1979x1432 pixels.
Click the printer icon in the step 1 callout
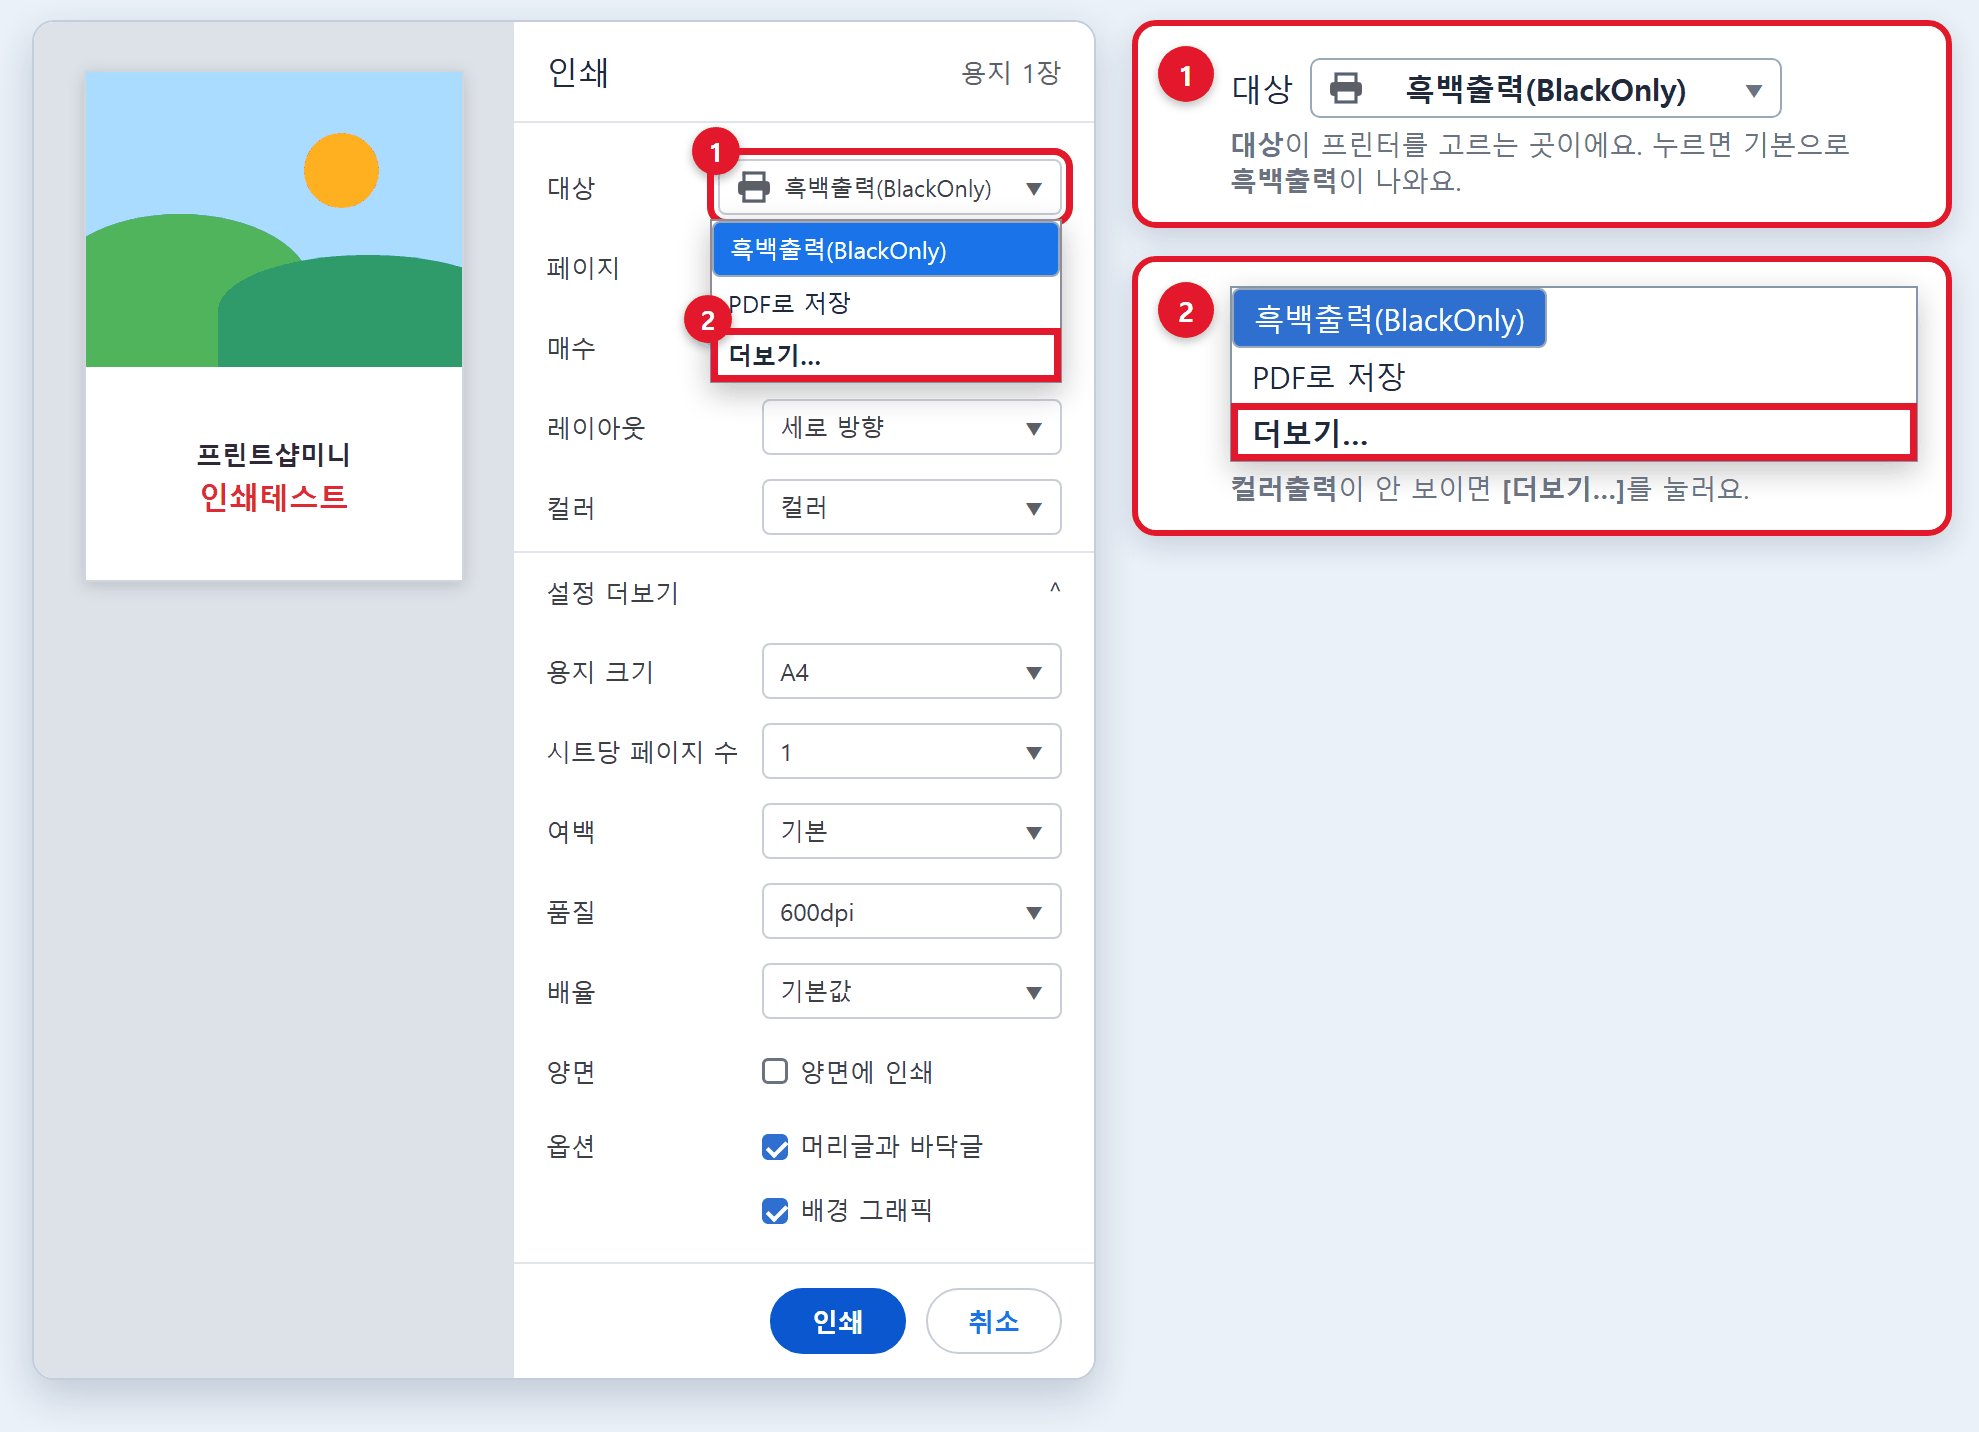click(1346, 89)
